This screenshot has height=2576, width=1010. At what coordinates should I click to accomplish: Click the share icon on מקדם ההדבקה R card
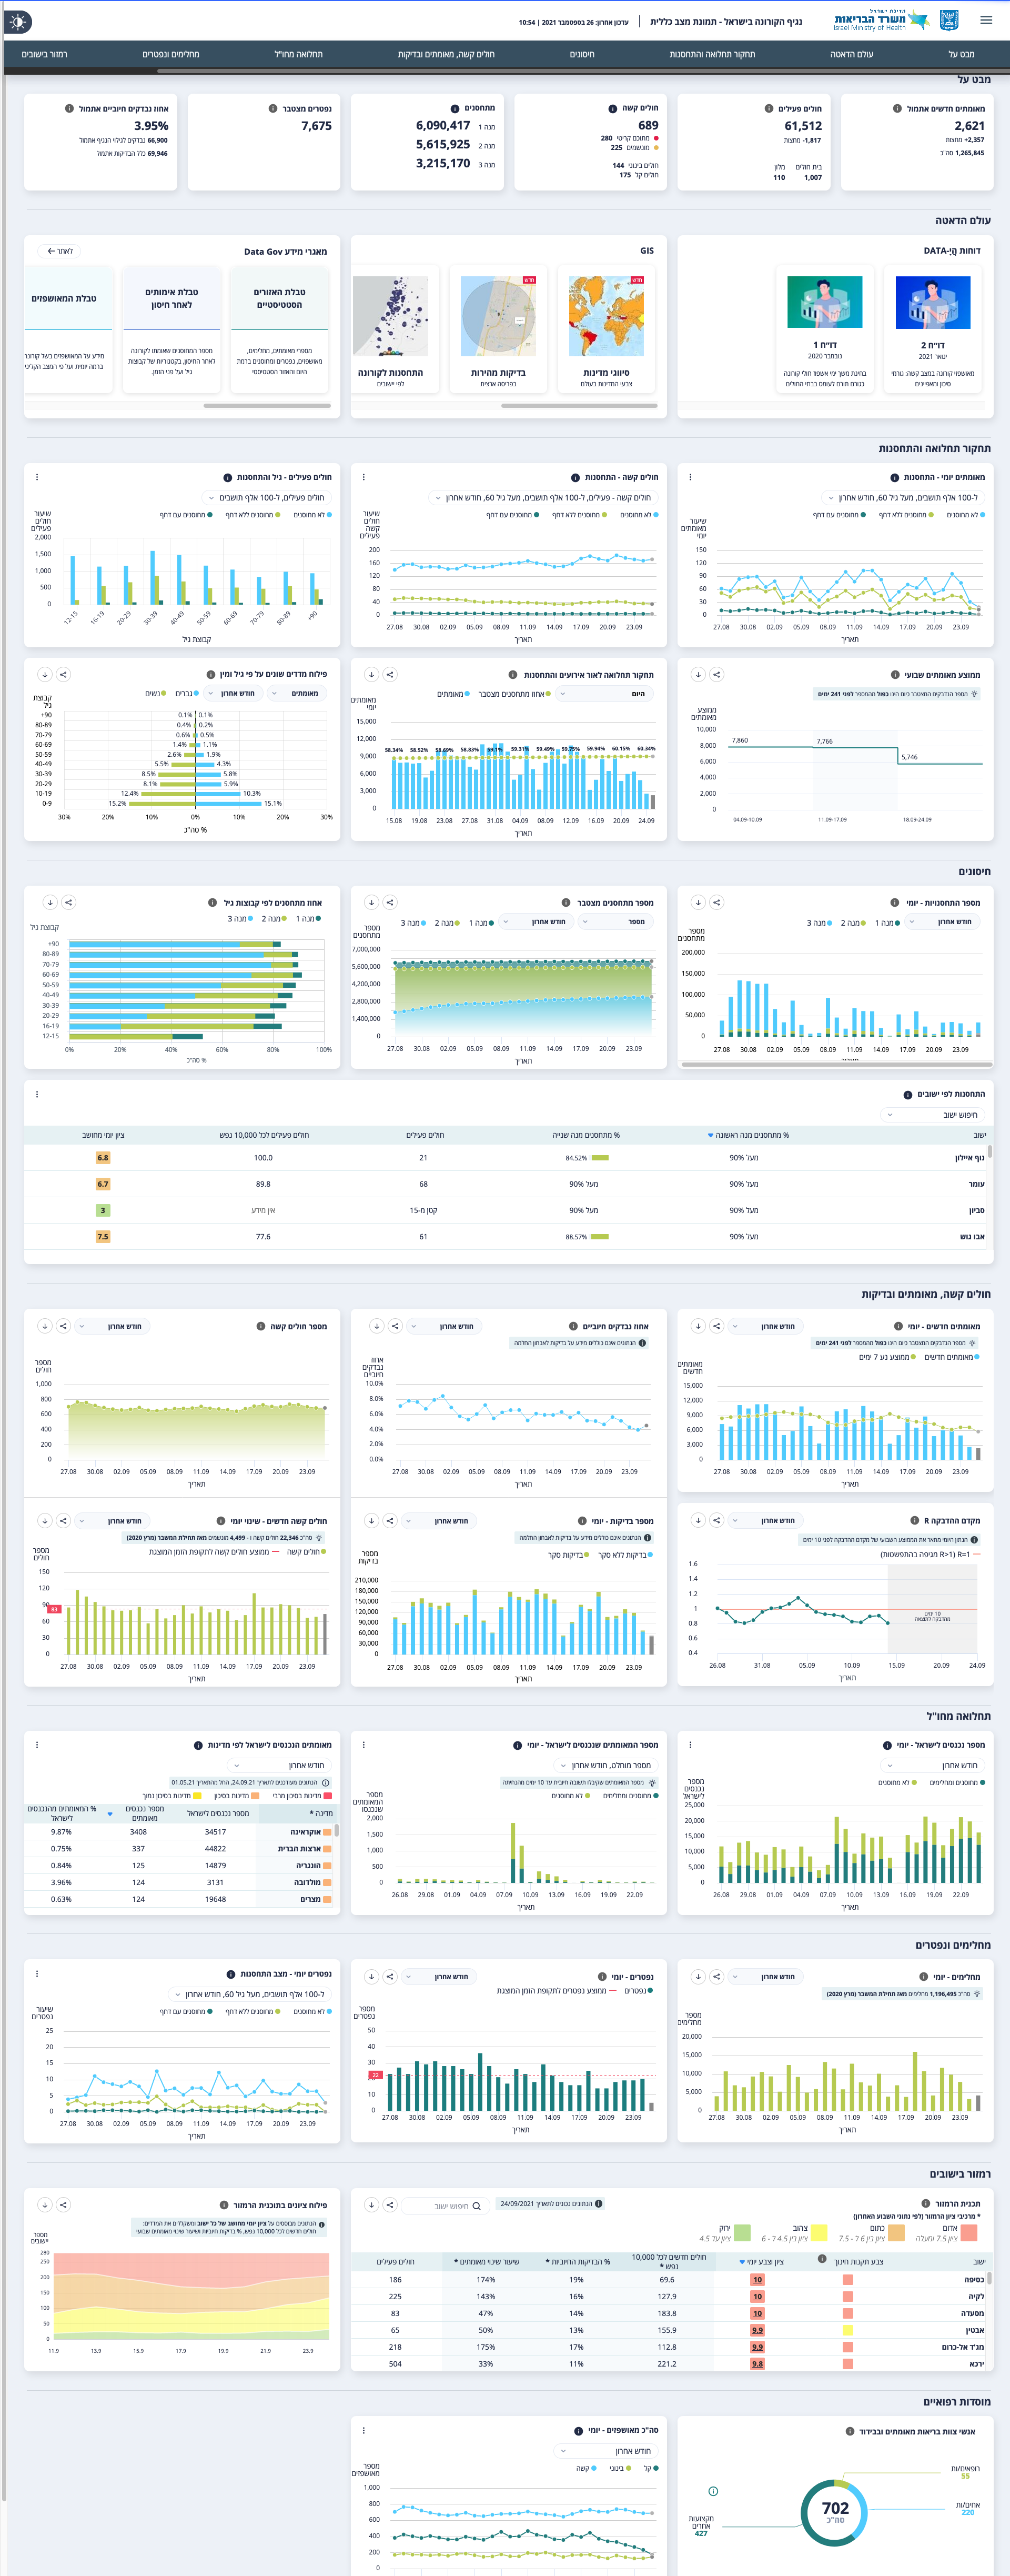[x=716, y=1520]
